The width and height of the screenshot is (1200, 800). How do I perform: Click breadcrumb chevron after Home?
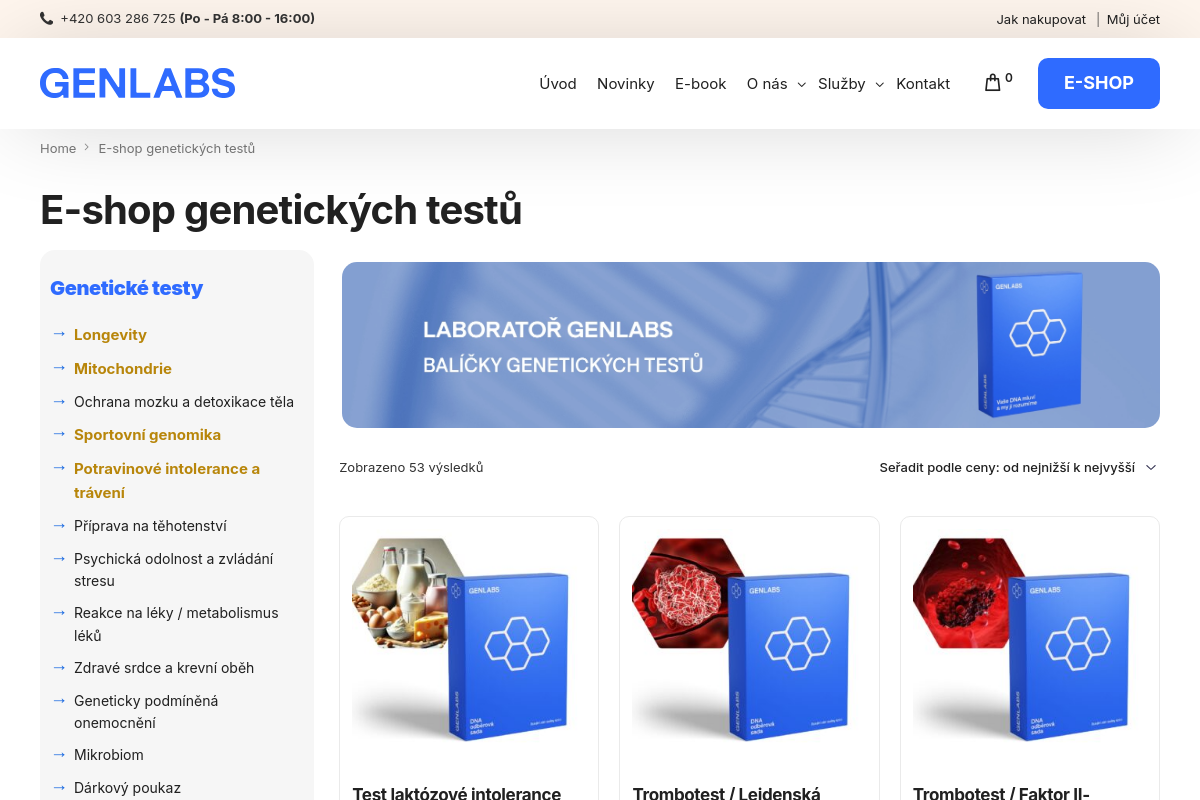coord(87,148)
